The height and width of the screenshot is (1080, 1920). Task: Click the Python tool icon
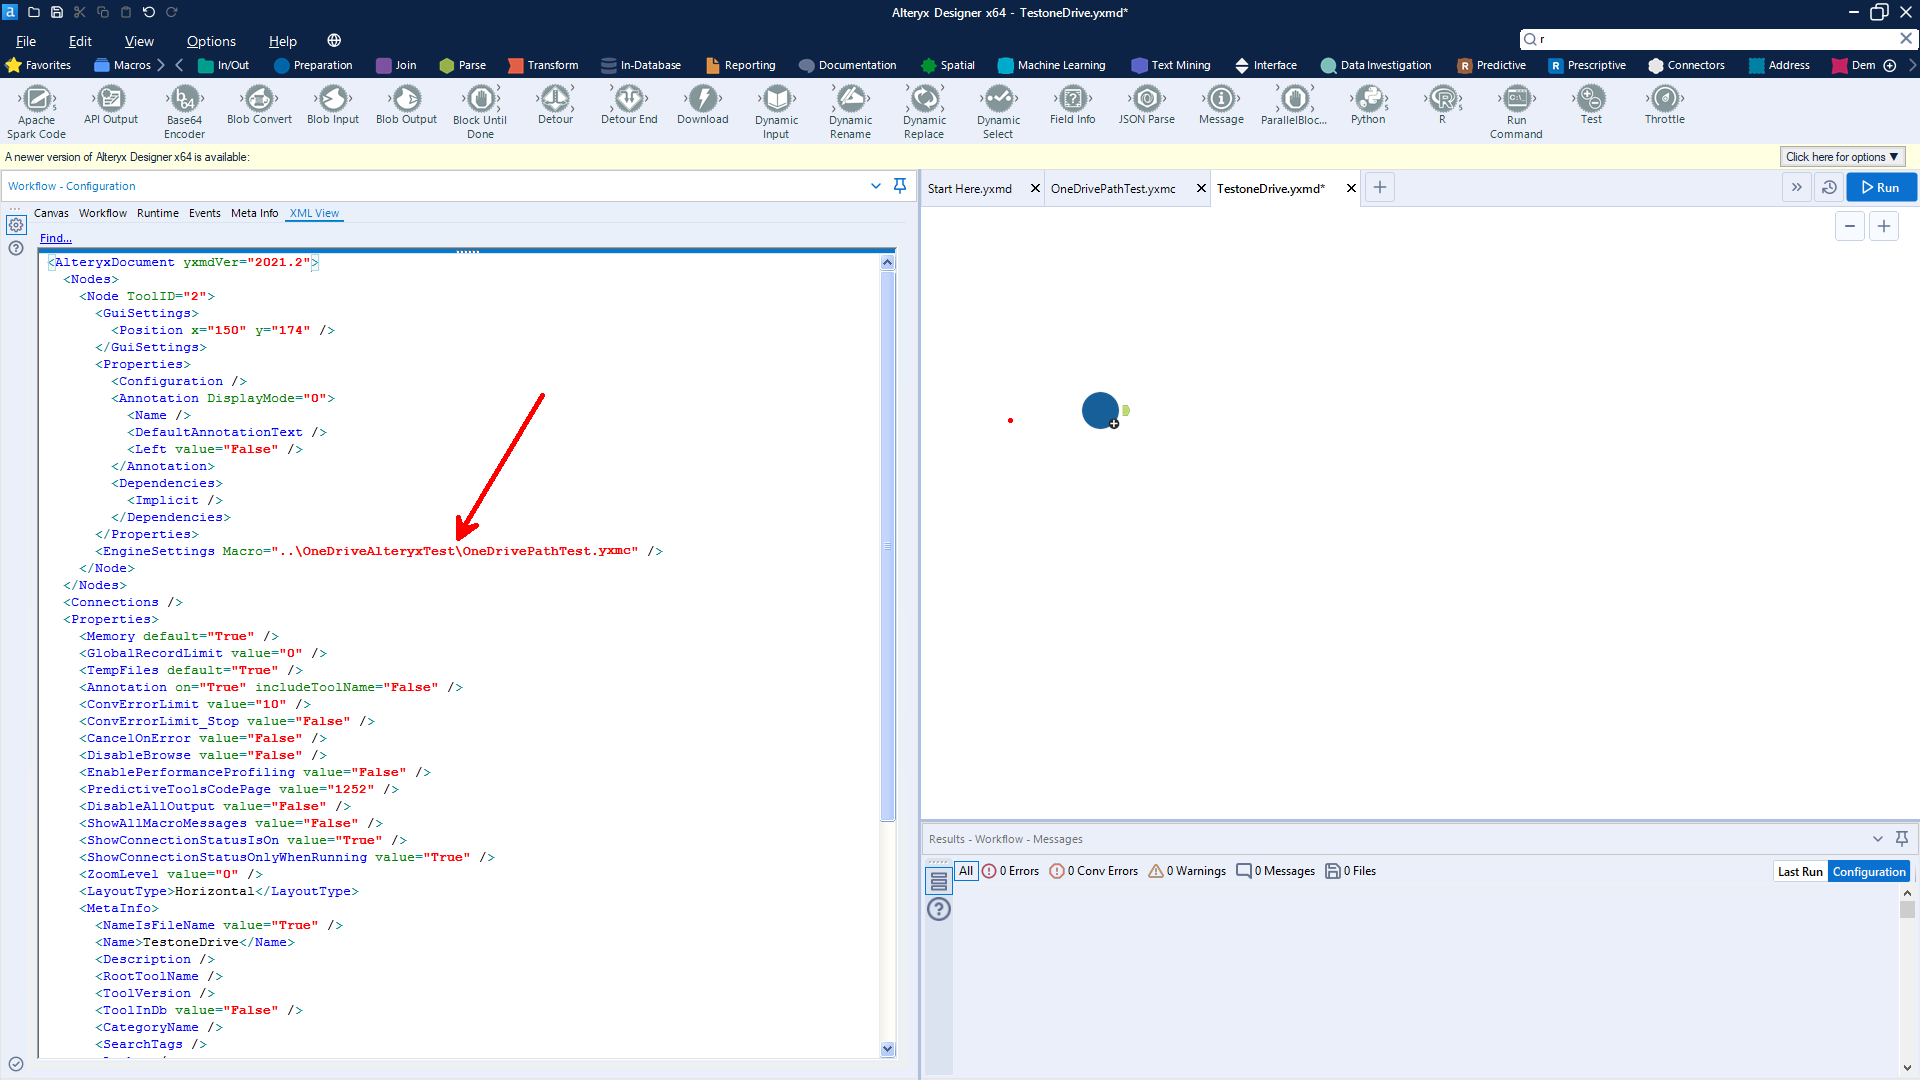[1367, 99]
